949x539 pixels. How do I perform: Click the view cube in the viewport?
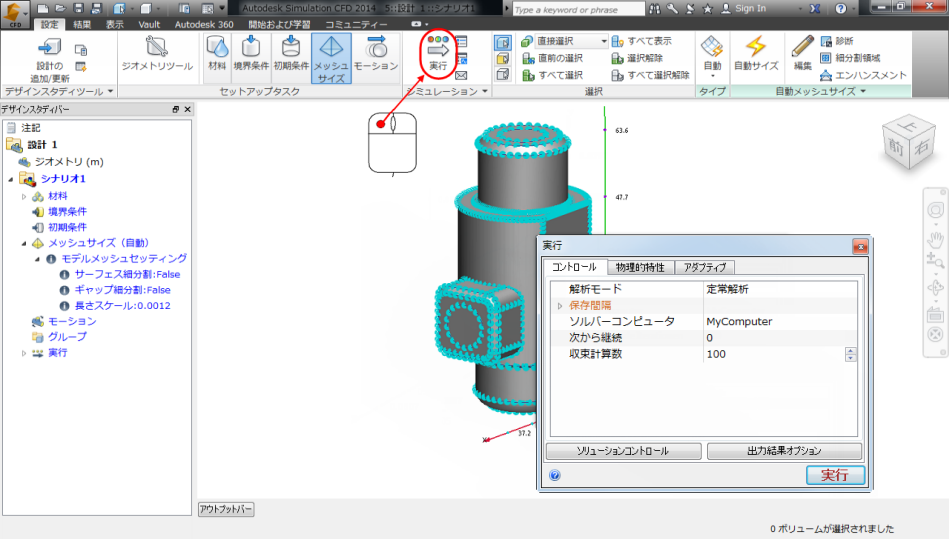coord(909,142)
